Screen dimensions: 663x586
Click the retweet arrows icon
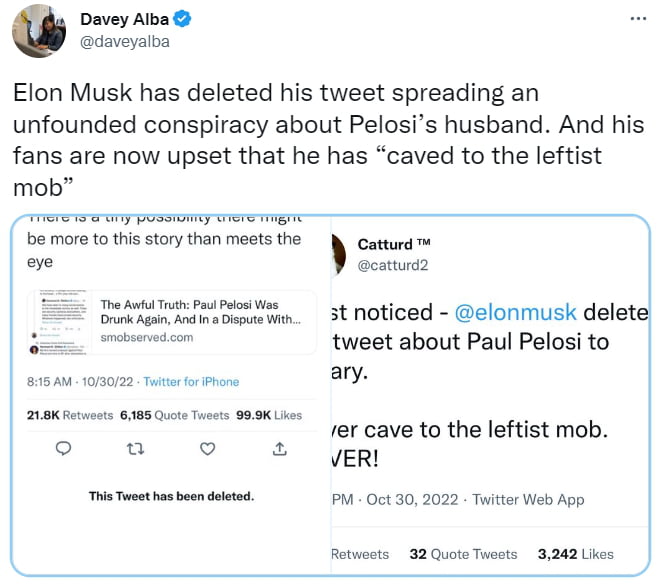tap(136, 449)
